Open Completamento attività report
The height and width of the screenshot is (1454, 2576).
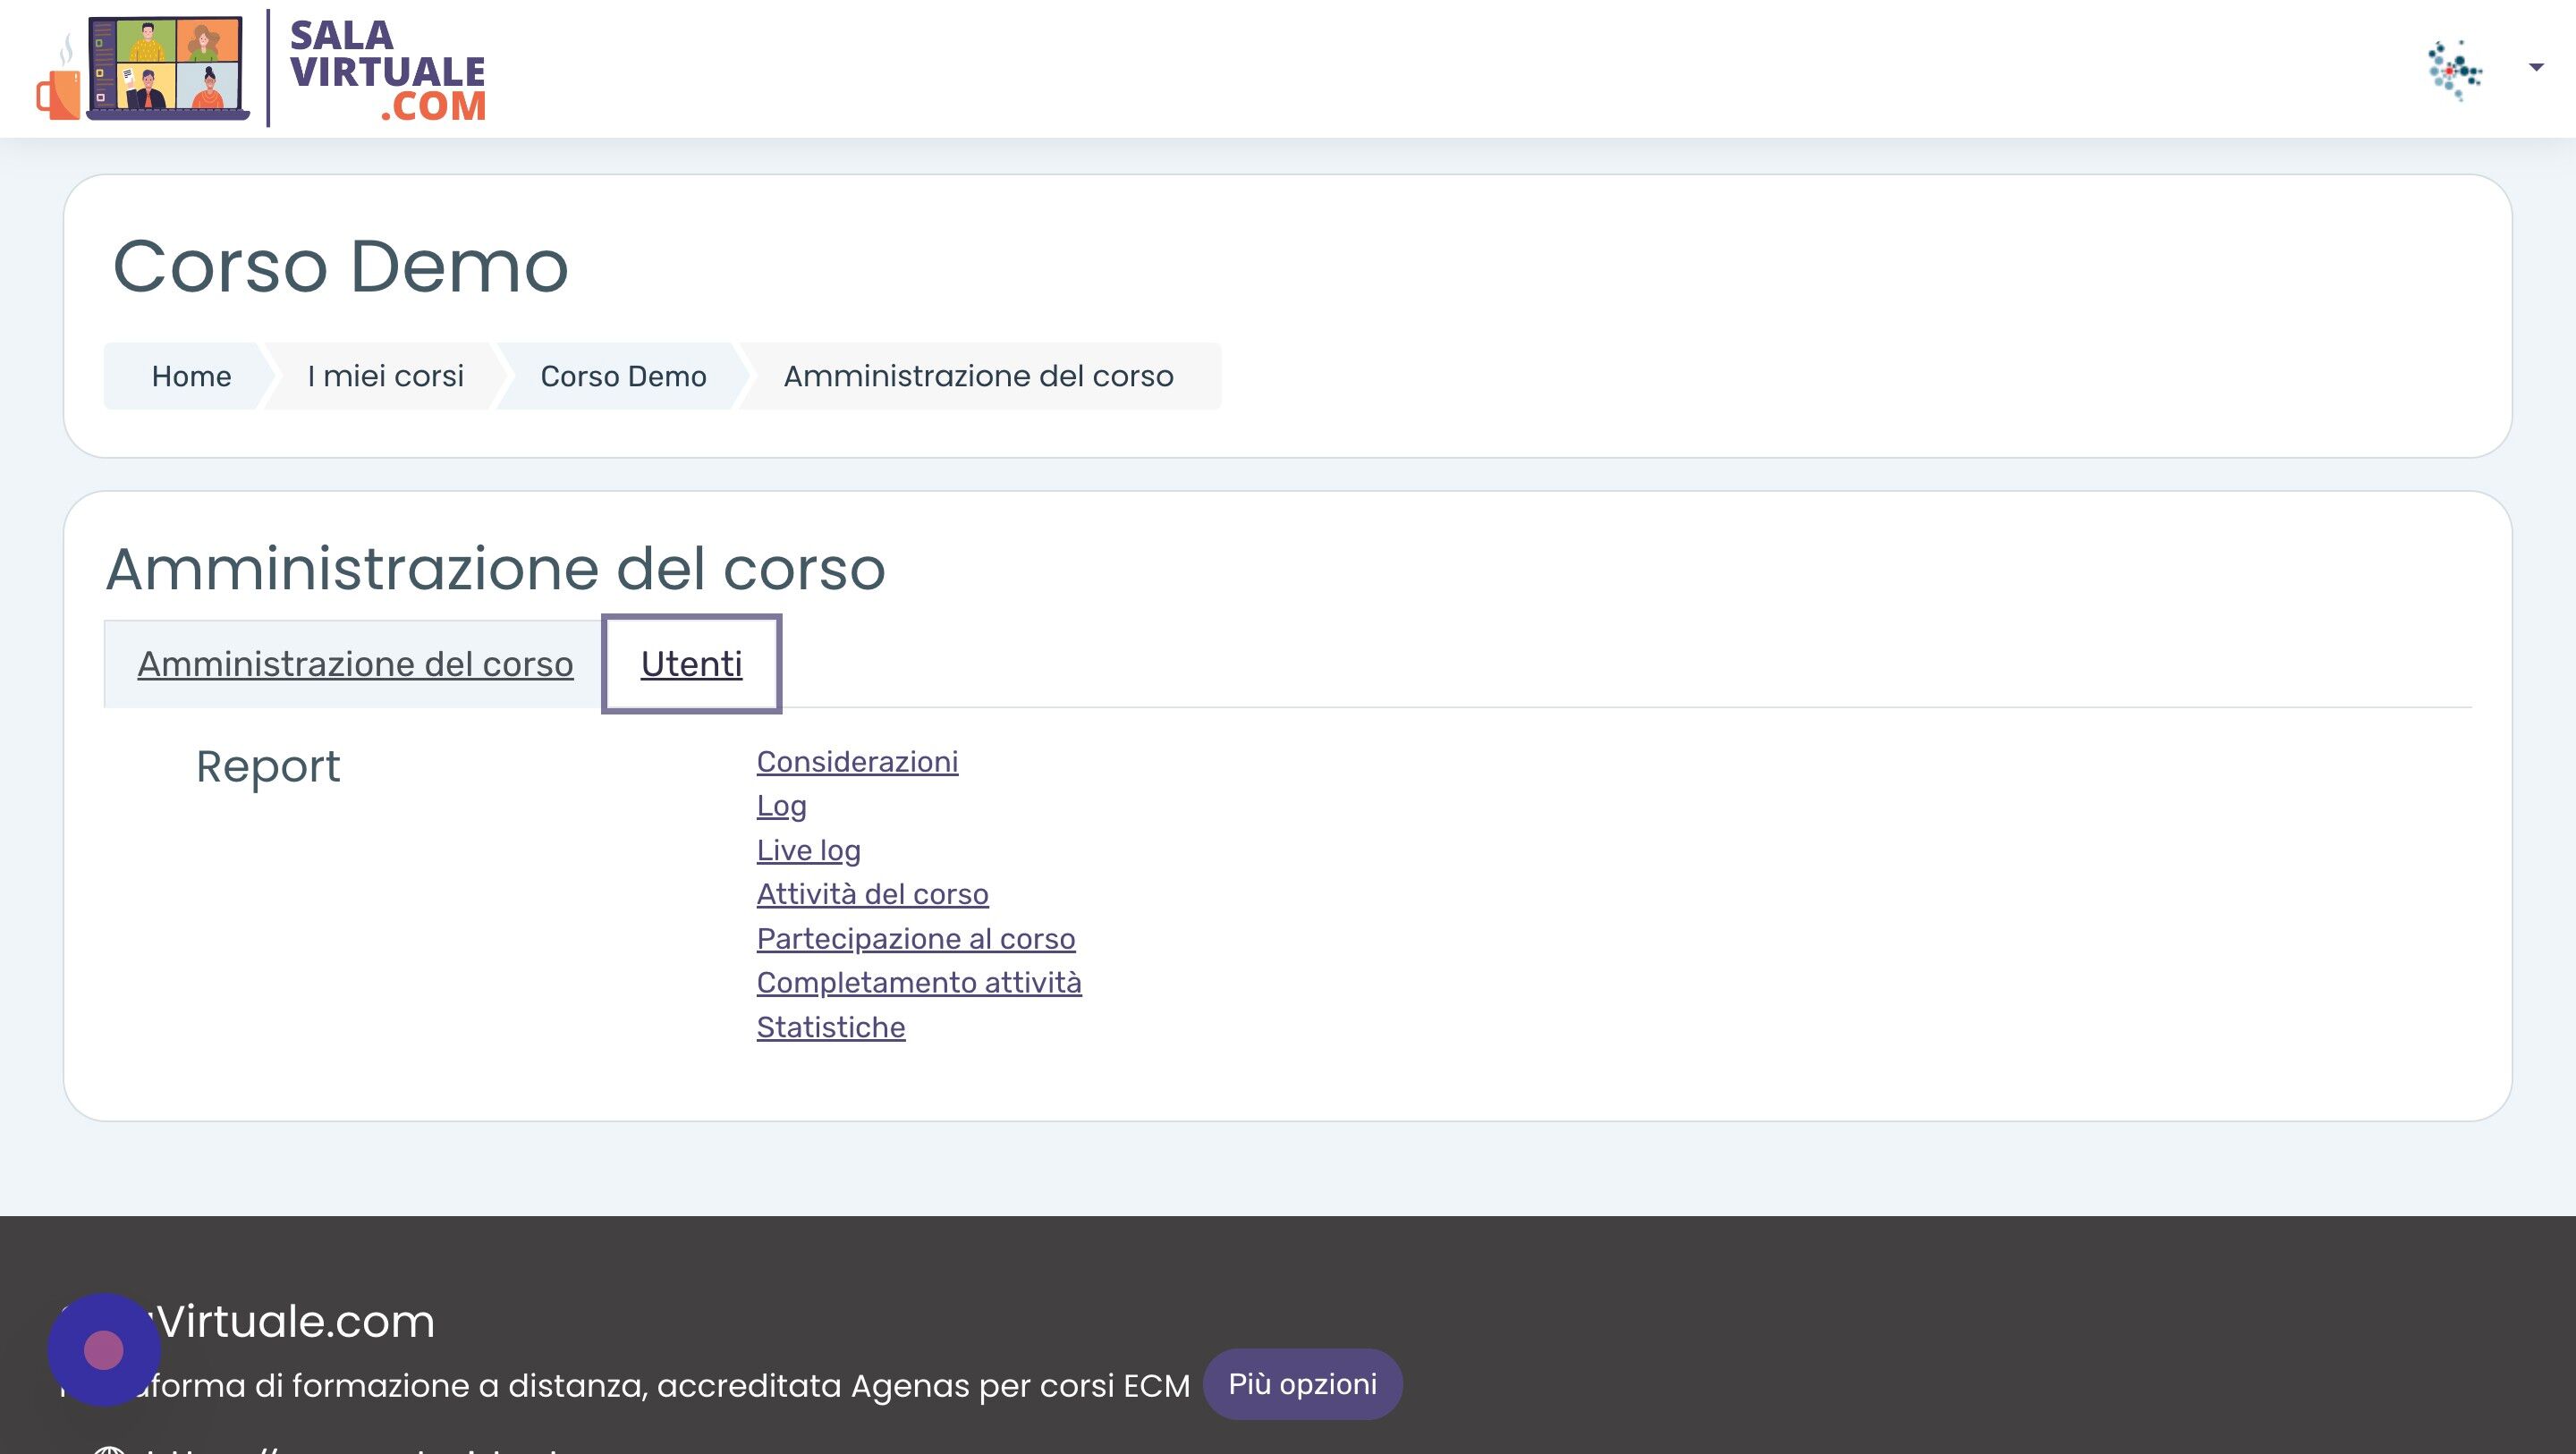(918, 983)
